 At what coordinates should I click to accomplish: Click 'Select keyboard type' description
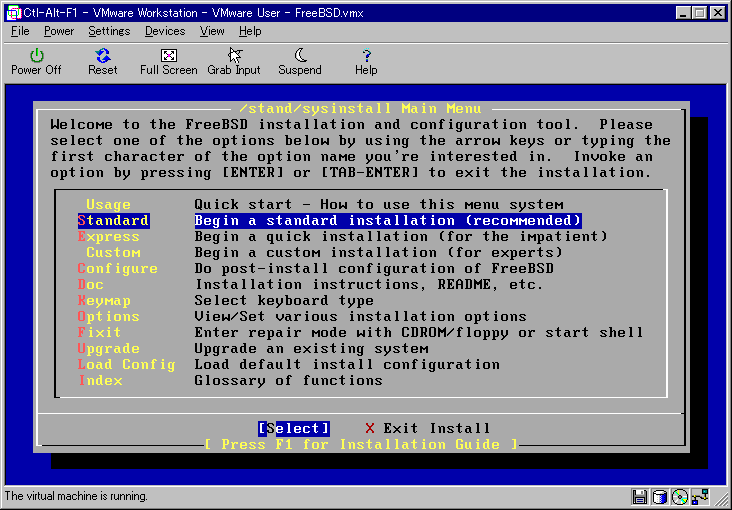pyautogui.click(x=284, y=300)
